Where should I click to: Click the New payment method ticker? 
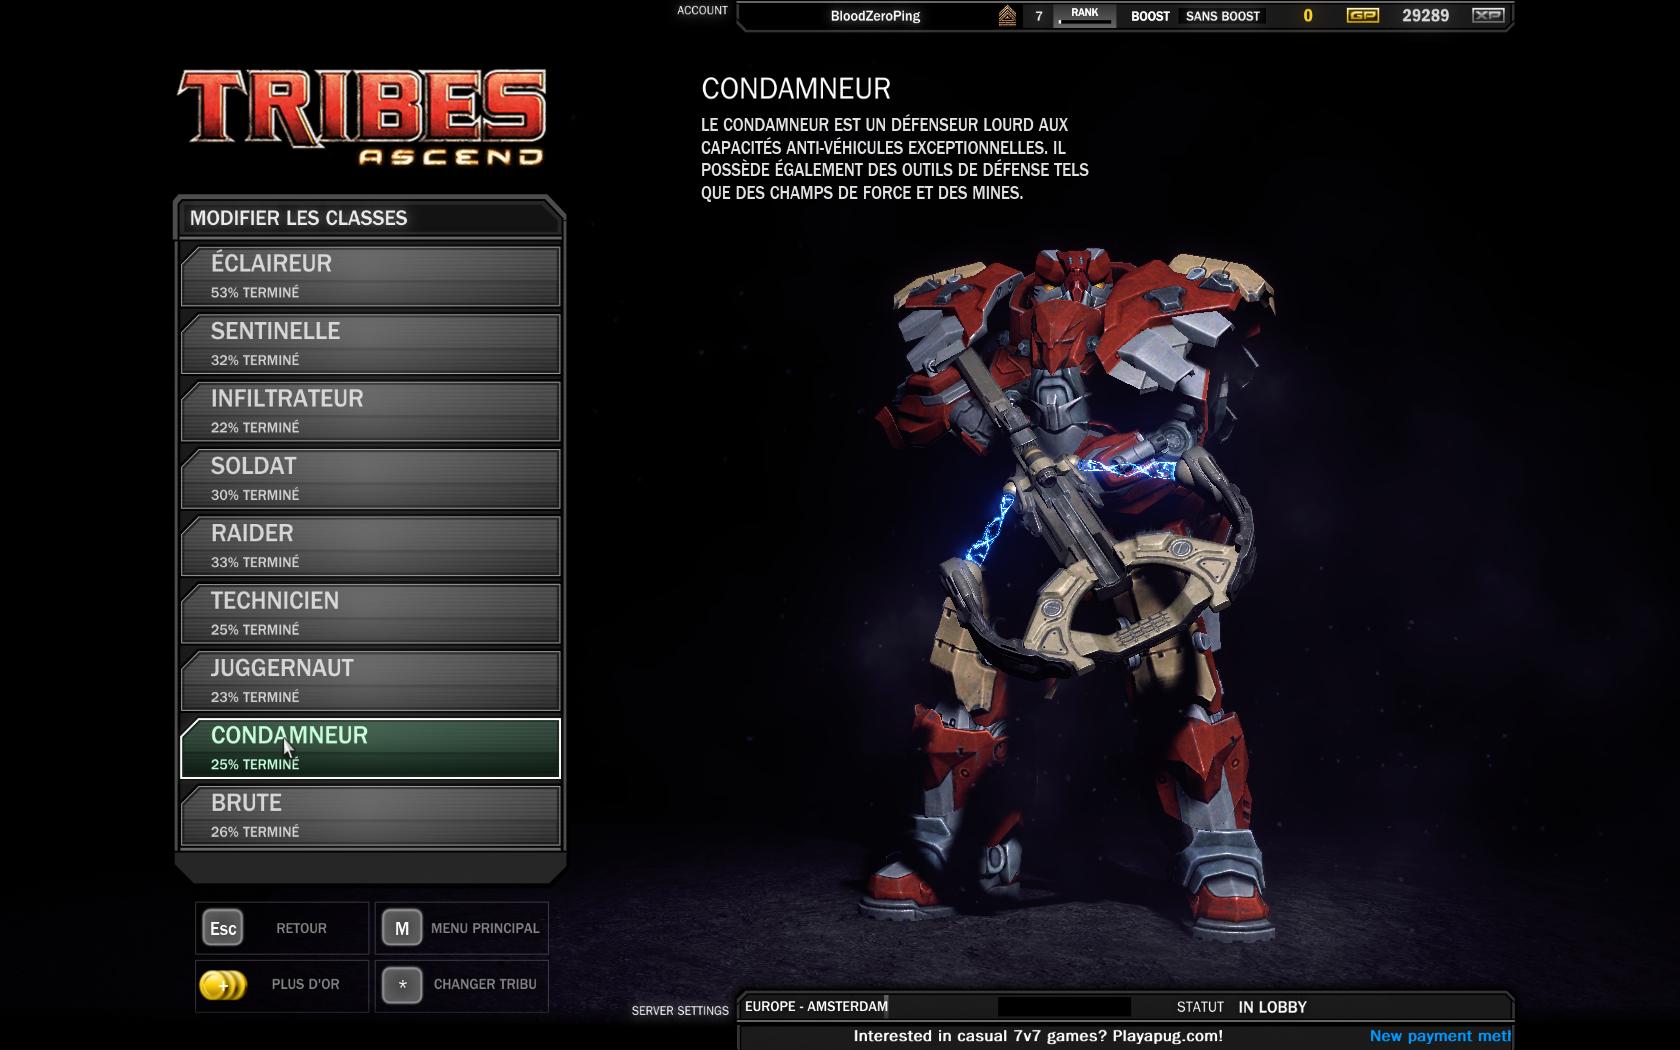coord(1440,1036)
